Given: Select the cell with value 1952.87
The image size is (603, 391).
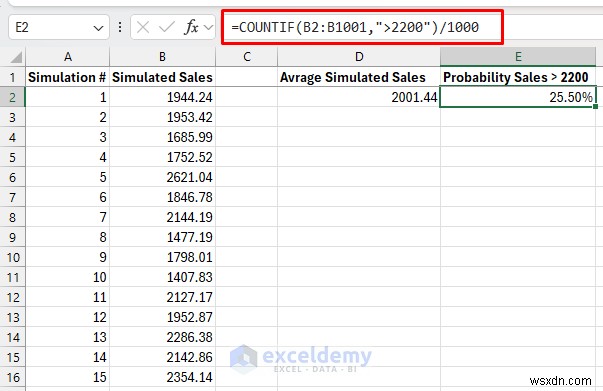Looking at the screenshot, I should click(162, 317).
